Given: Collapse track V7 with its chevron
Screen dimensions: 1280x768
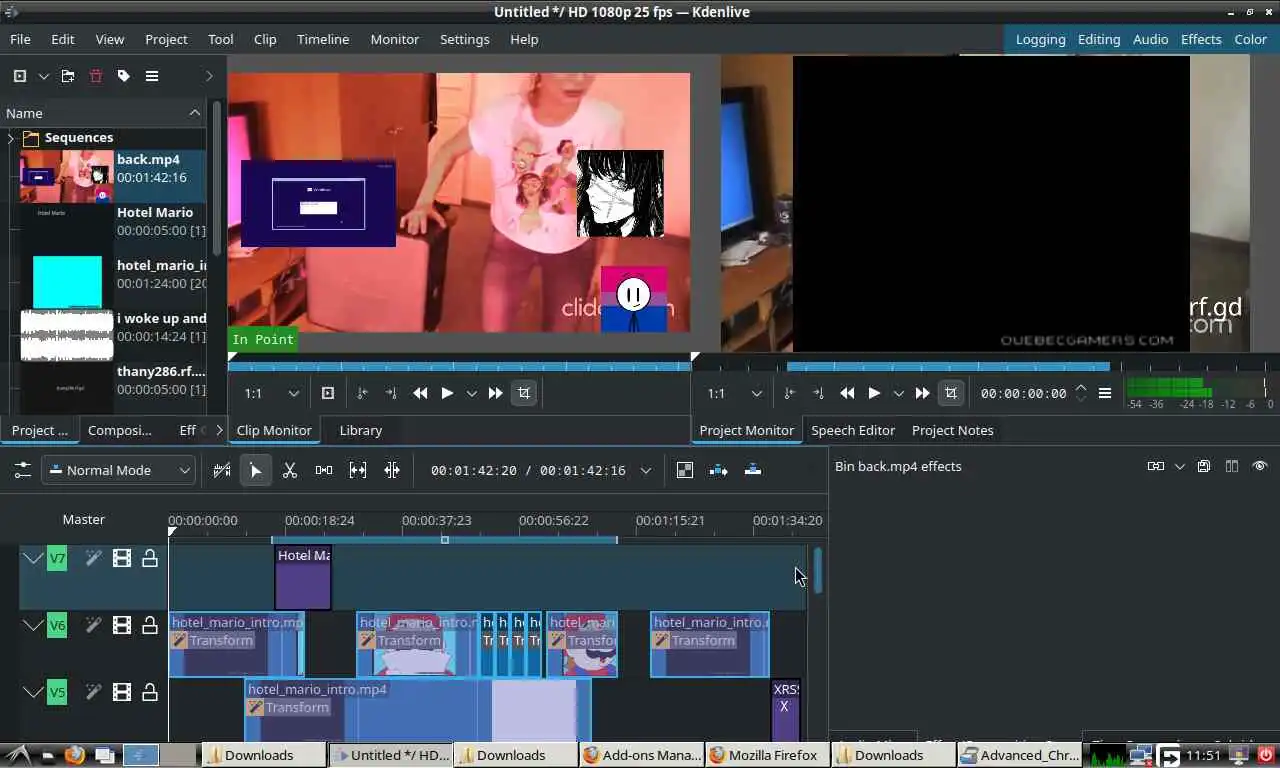Looking at the screenshot, I should point(33,558).
